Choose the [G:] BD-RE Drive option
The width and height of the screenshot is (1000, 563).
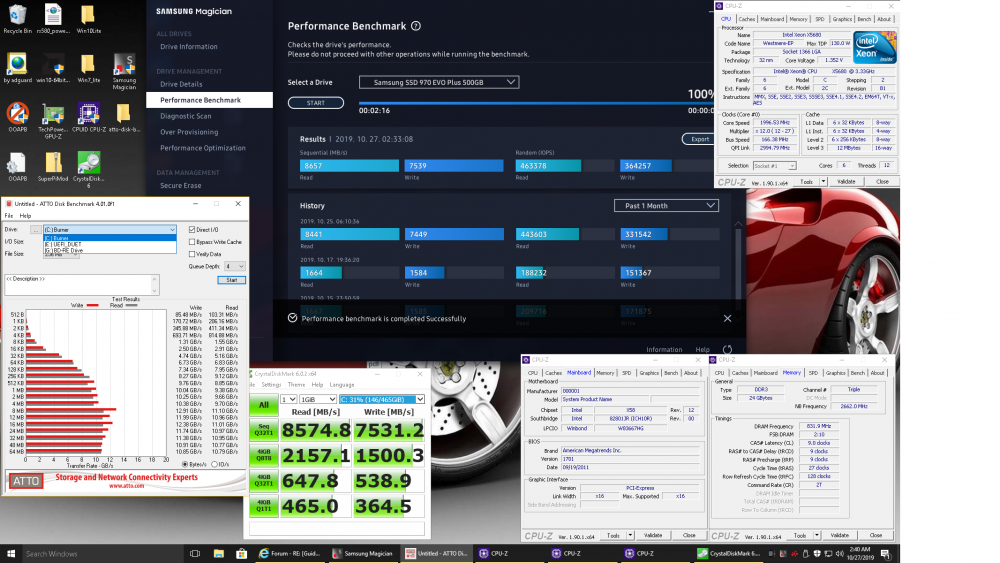(x=110, y=251)
